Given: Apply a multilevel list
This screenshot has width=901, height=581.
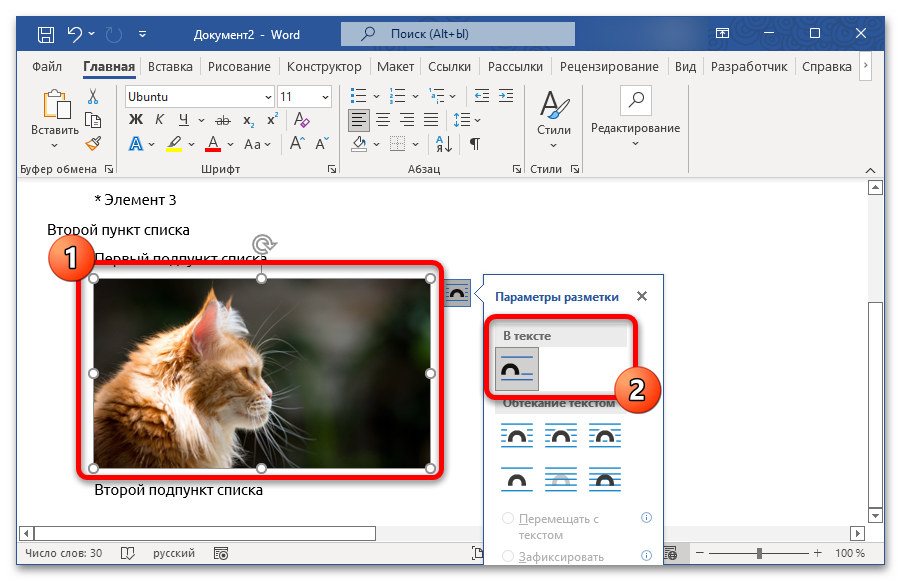Looking at the screenshot, I should coord(437,95).
